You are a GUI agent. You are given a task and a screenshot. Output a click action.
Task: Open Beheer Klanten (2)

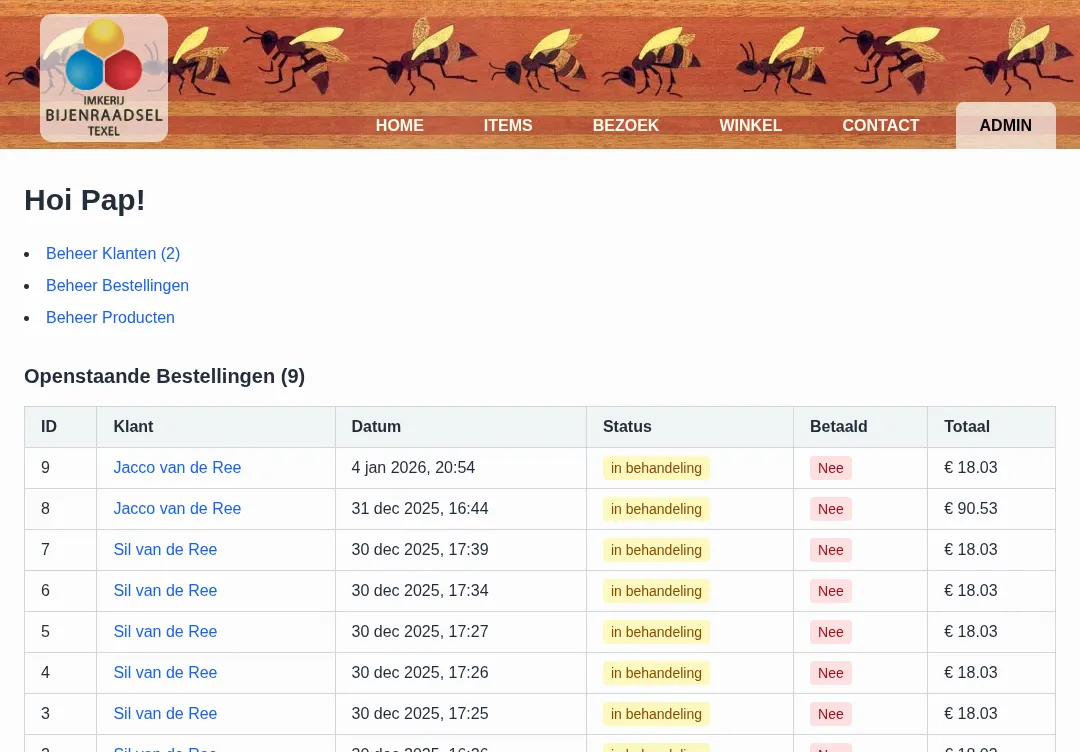[x=113, y=253]
